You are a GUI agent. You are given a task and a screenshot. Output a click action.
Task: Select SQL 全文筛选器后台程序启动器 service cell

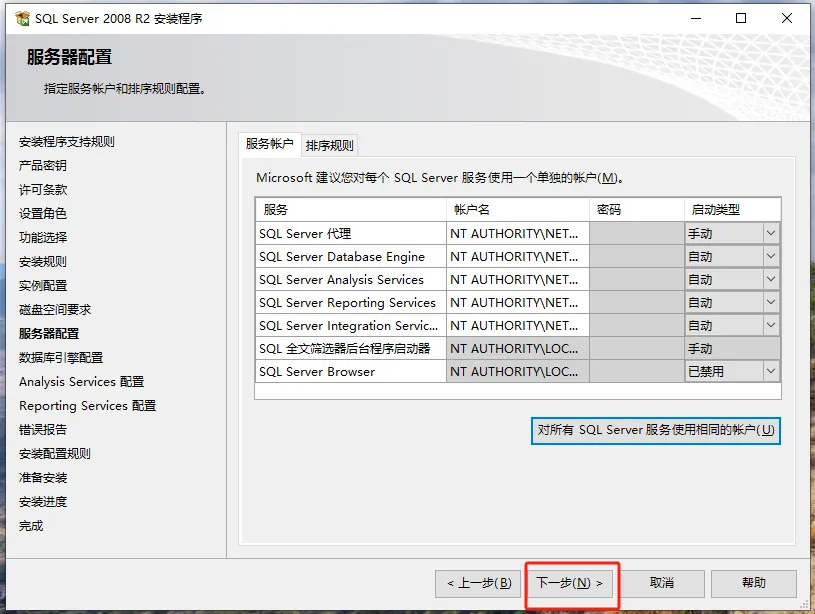point(351,348)
